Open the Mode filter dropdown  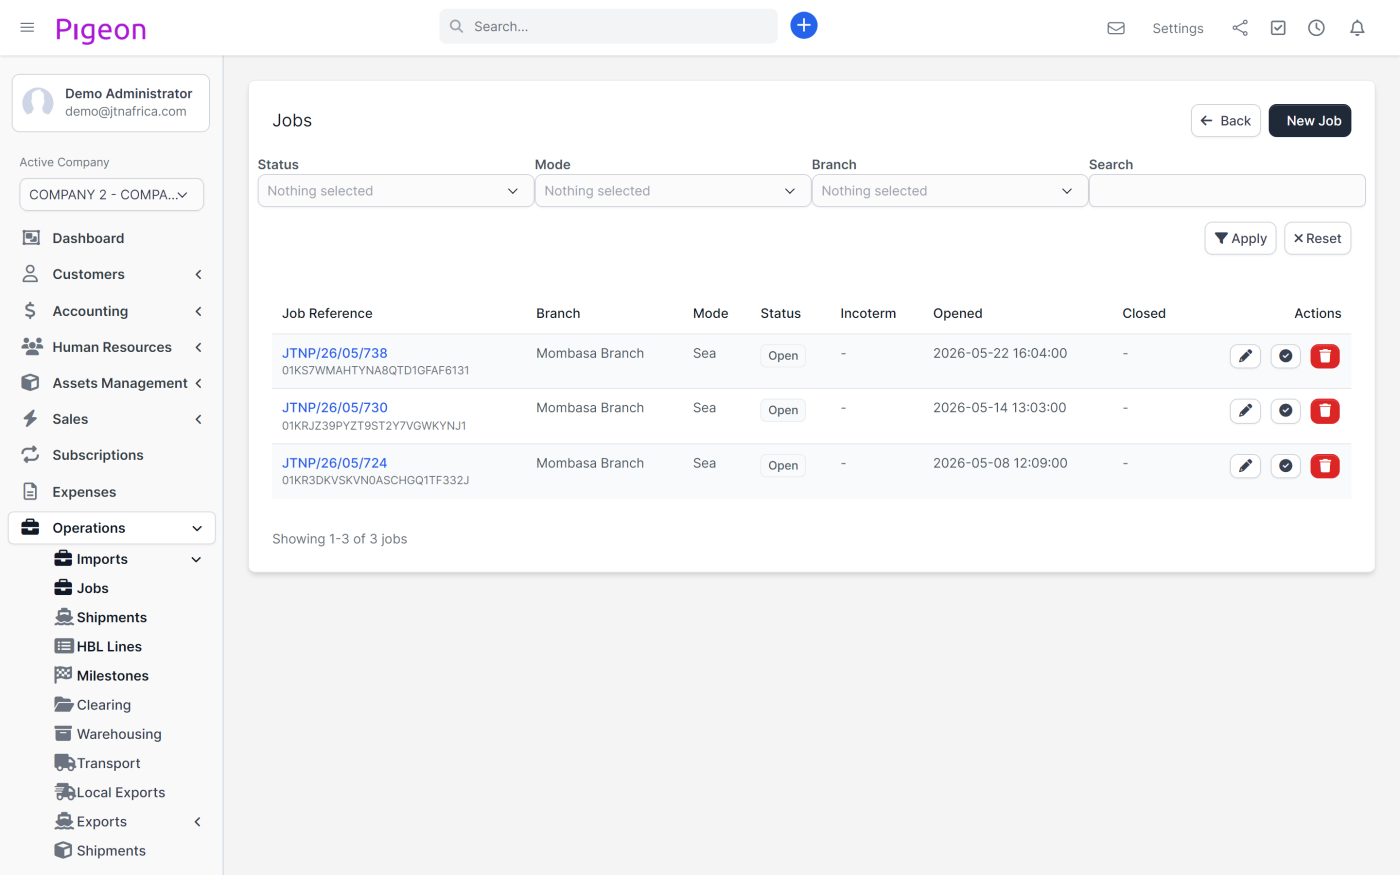673,191
